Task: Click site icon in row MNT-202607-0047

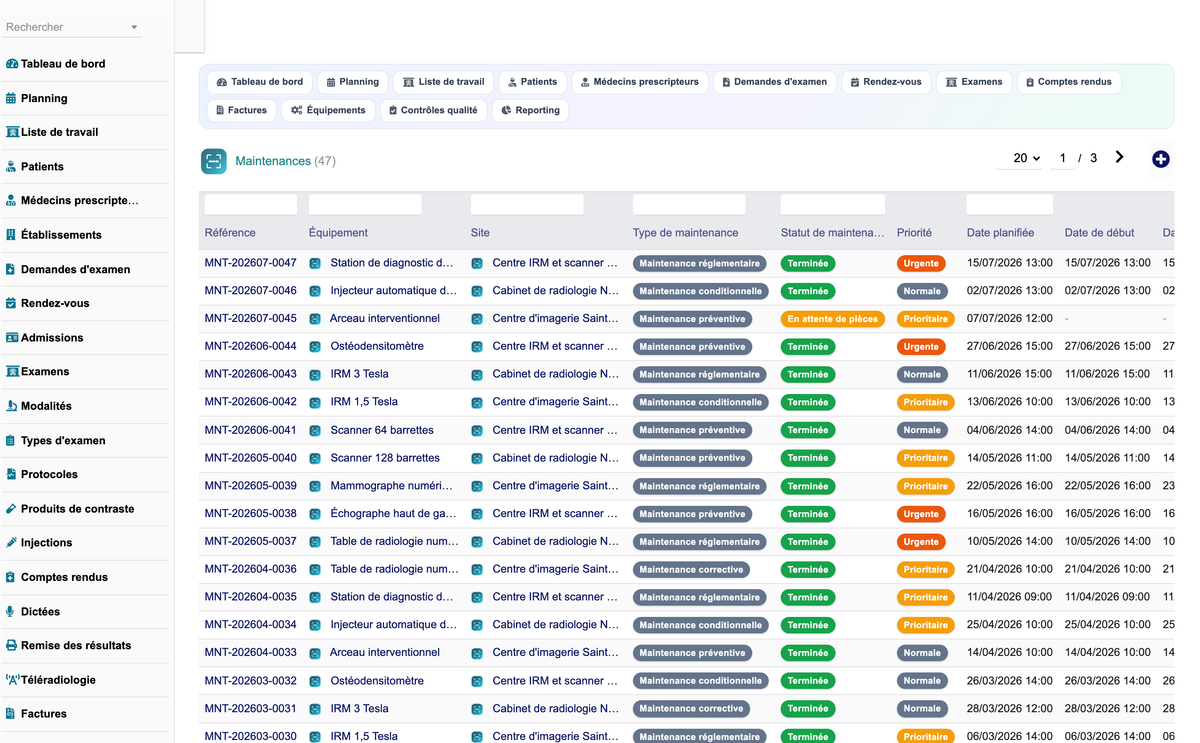Action: point(477,263)
